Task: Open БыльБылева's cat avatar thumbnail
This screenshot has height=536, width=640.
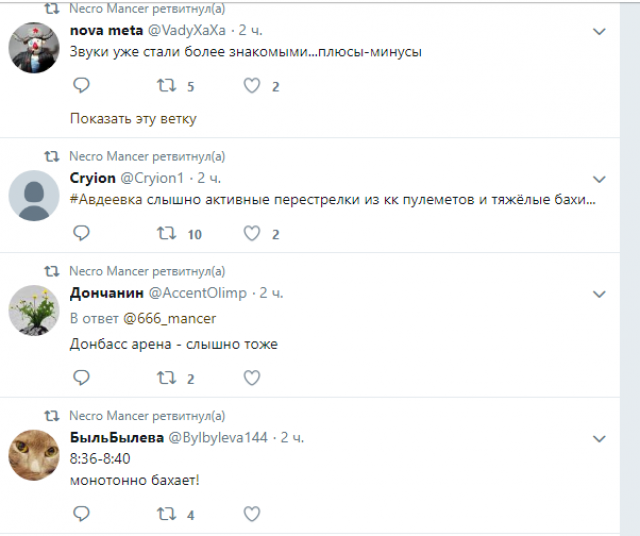Action: click(x=34, y=456)
